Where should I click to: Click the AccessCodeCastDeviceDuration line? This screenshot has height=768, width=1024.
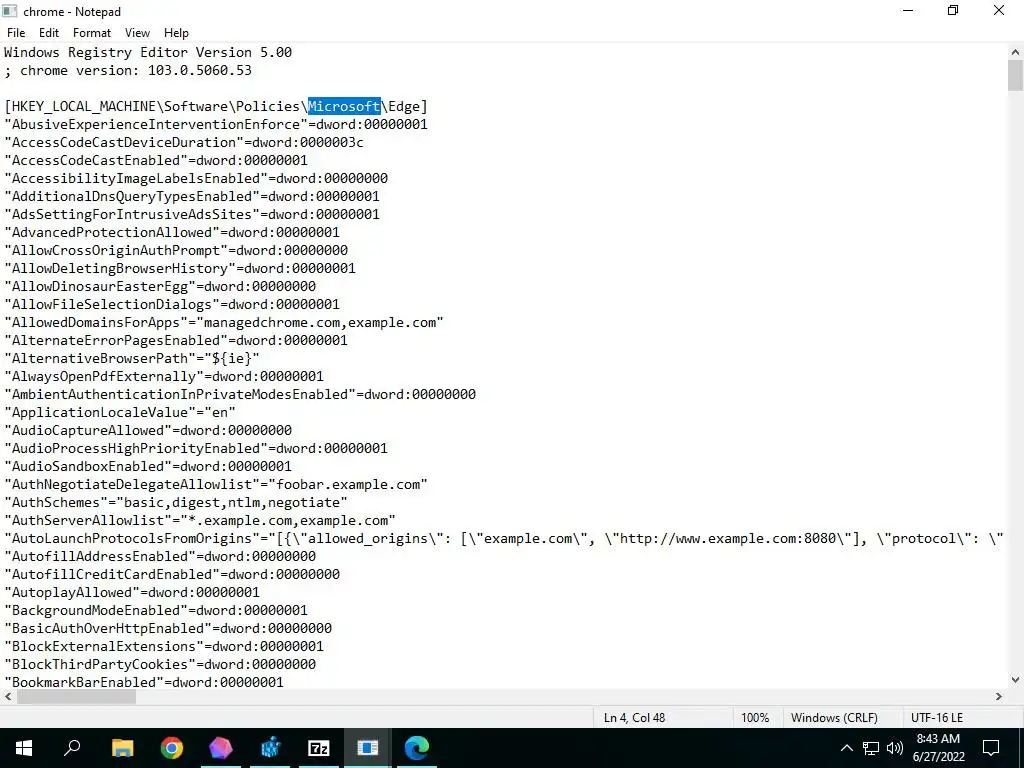coord(184,142)
